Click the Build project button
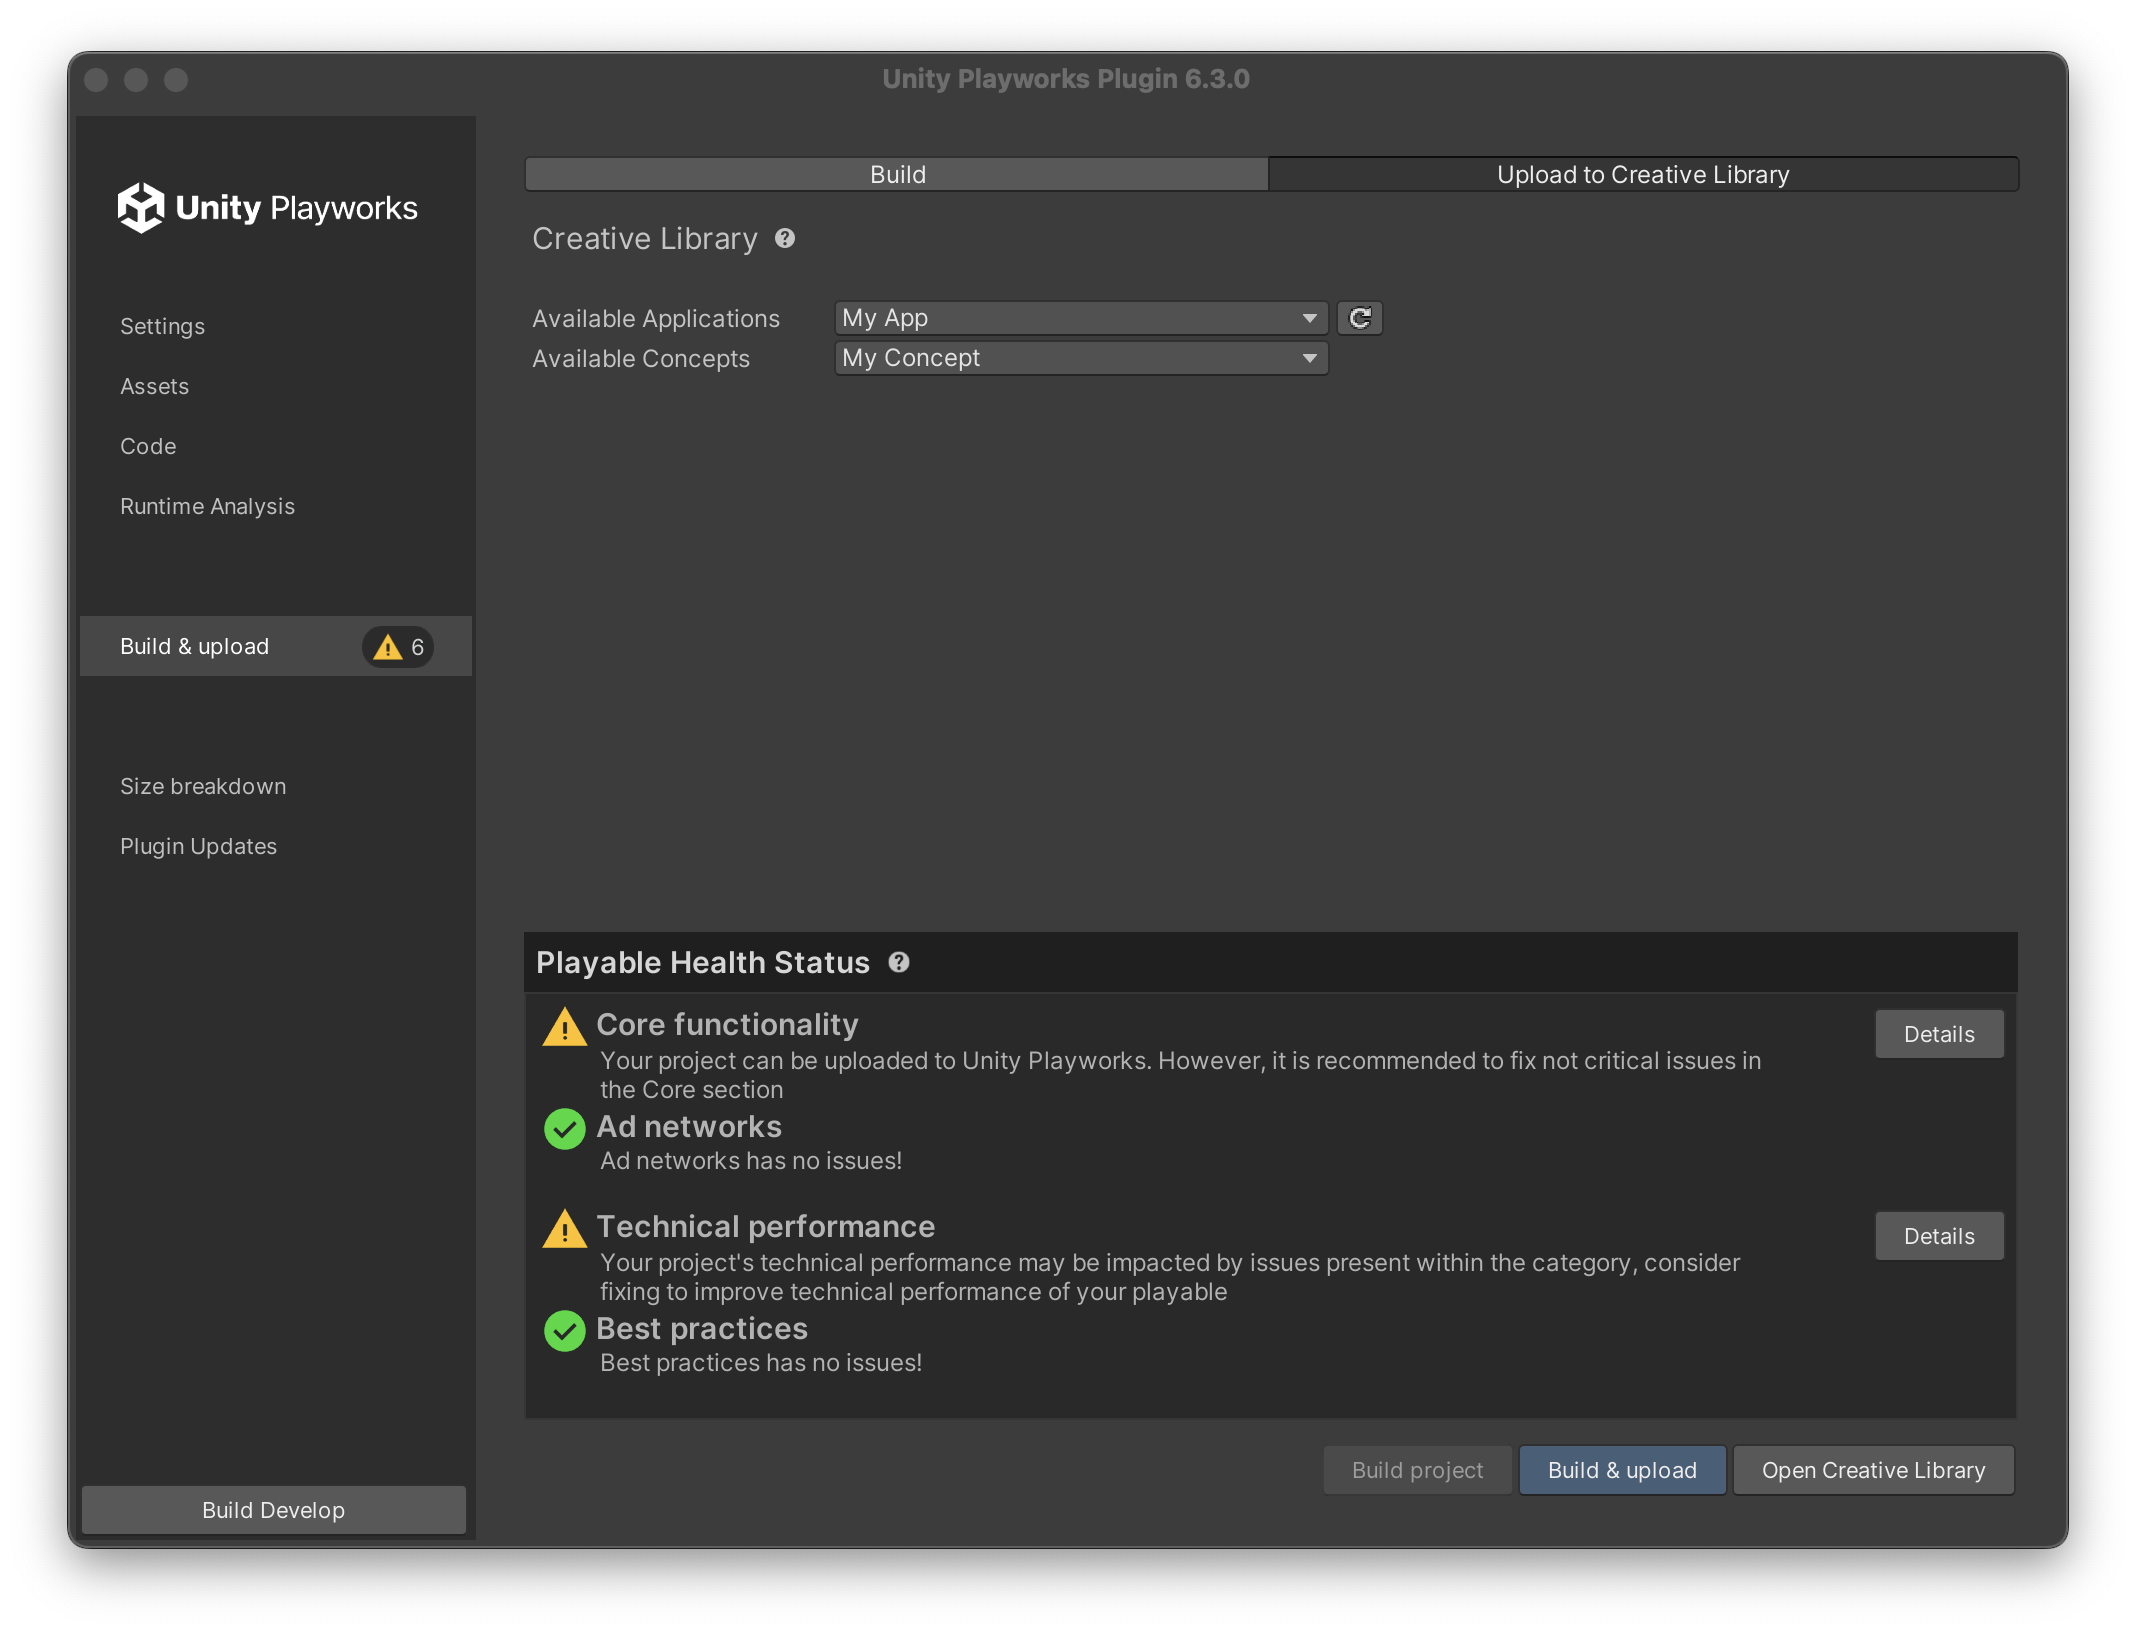2136x1632 pixels. [x=1417, y=1470]
